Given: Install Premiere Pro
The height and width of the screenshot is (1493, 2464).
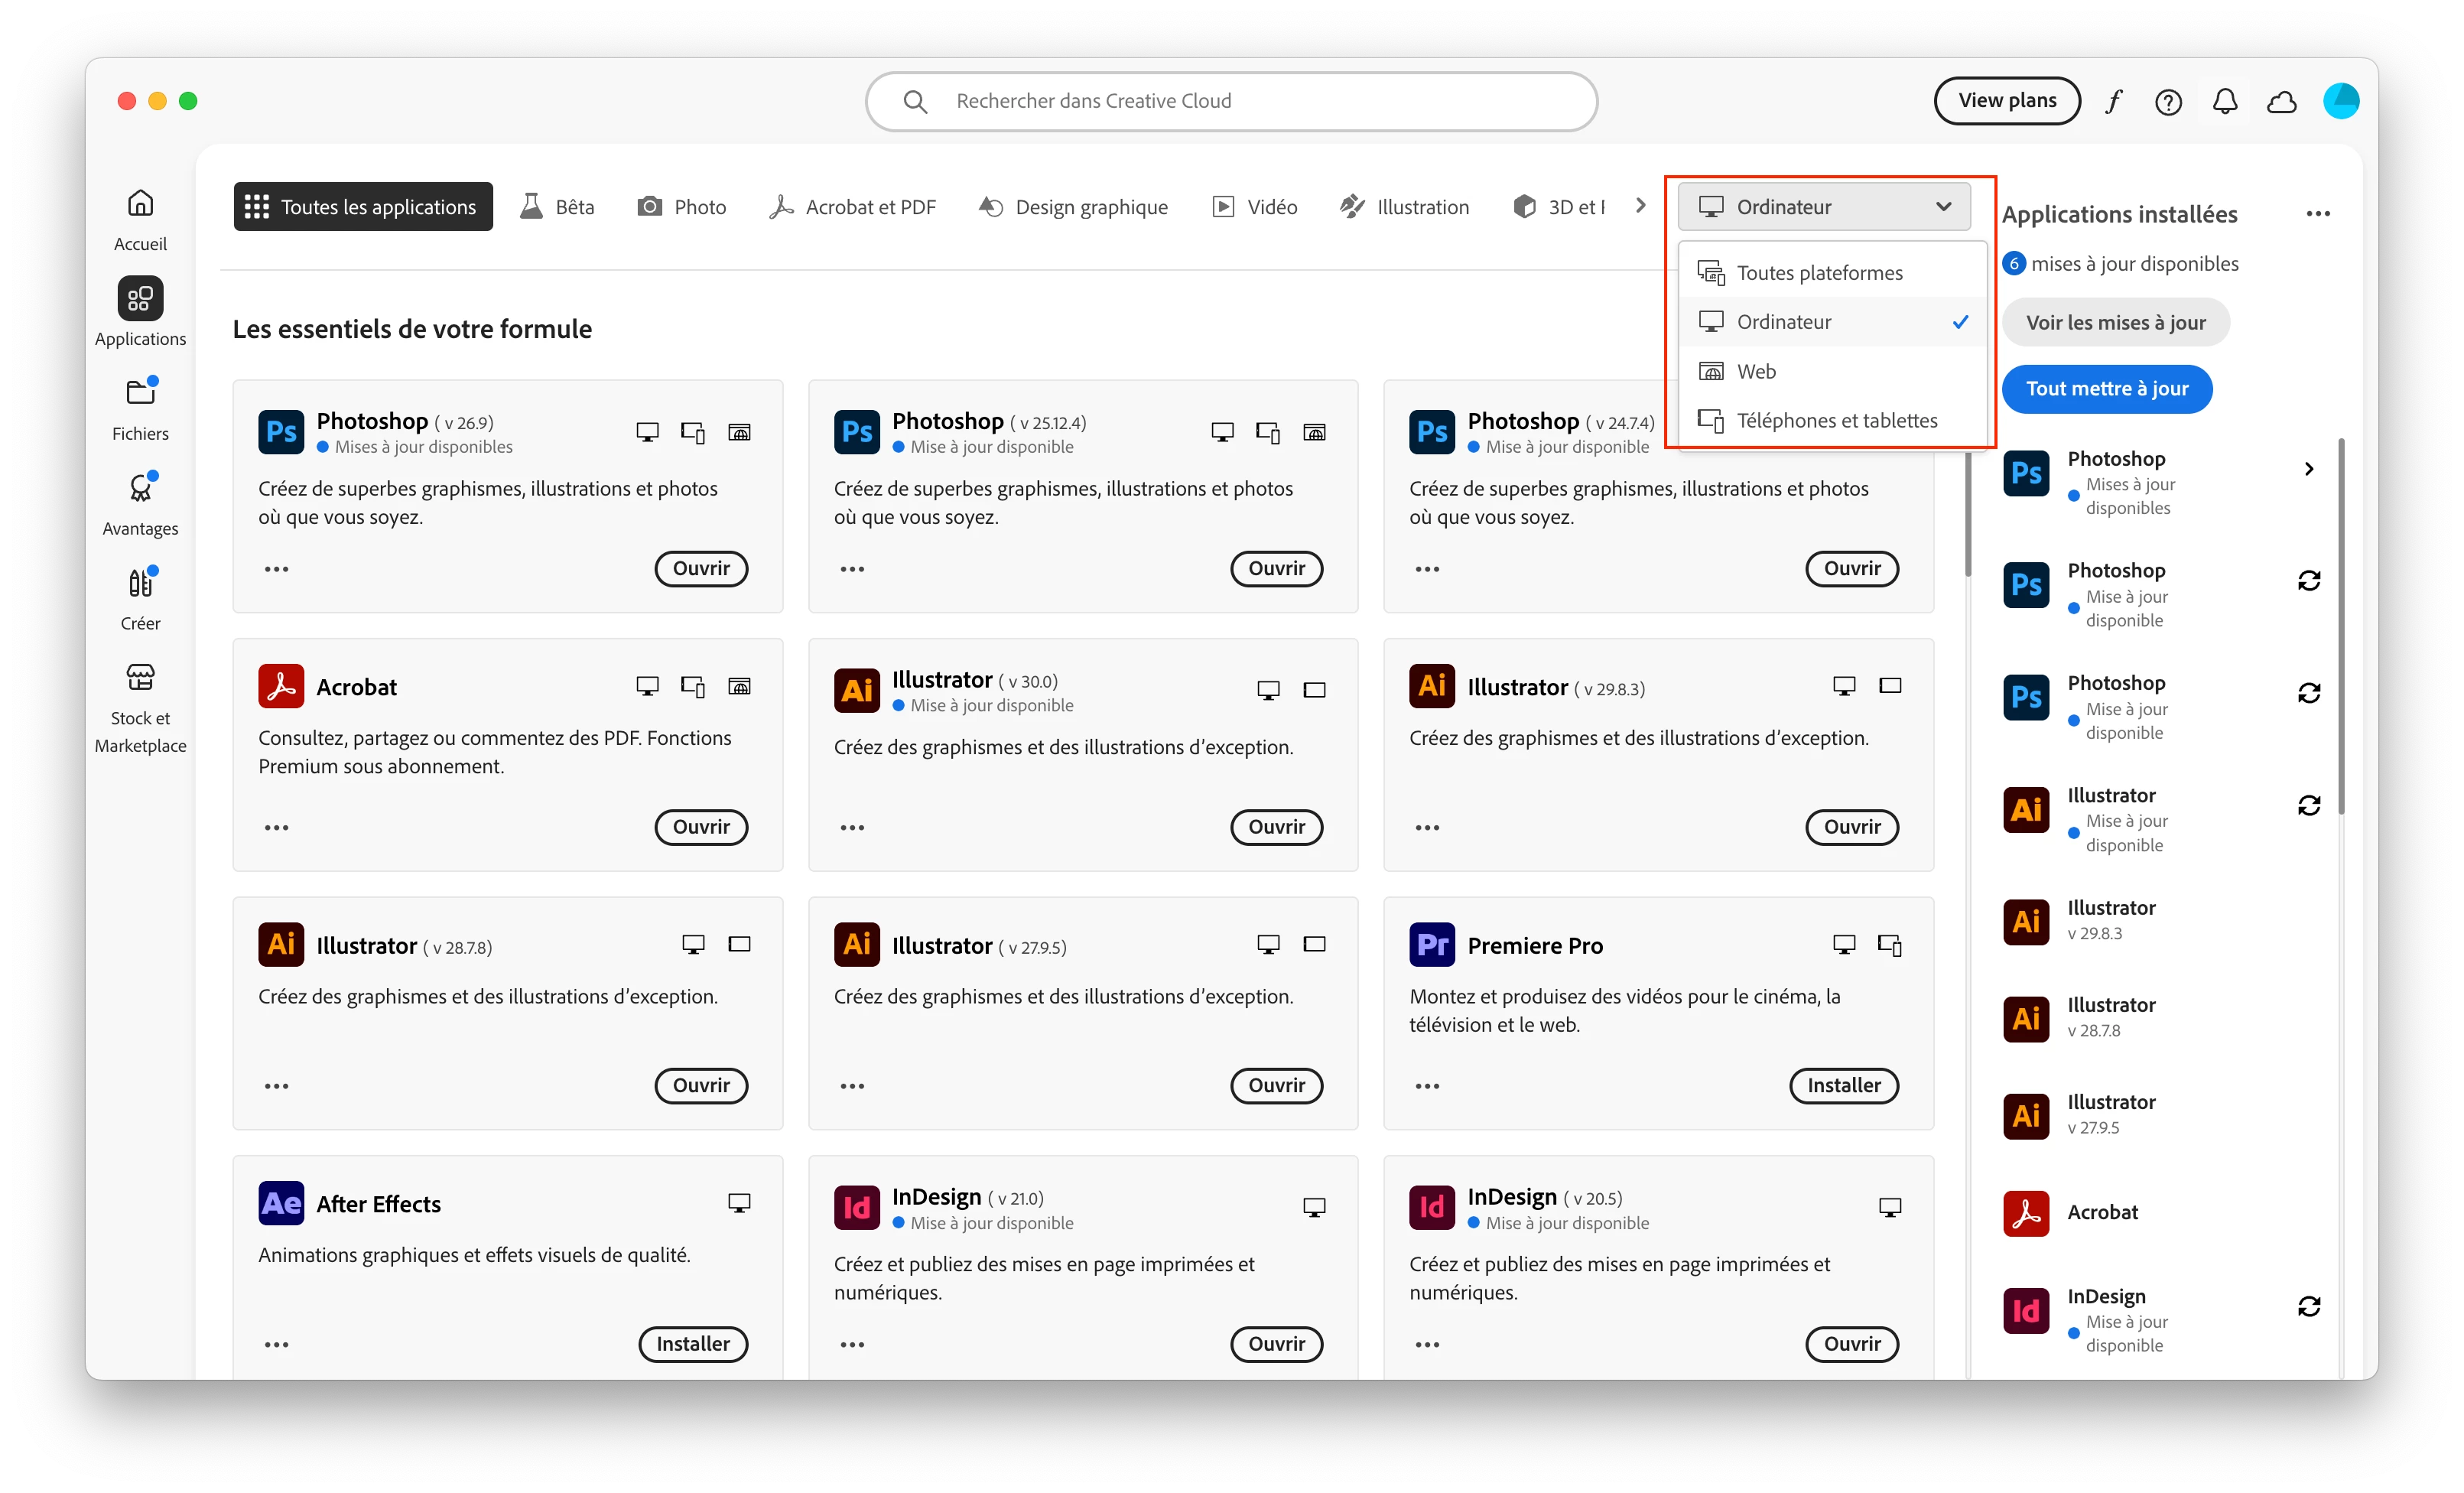Looking at the screenshot, I should pyautogui.click(x=1843, y=1086).
